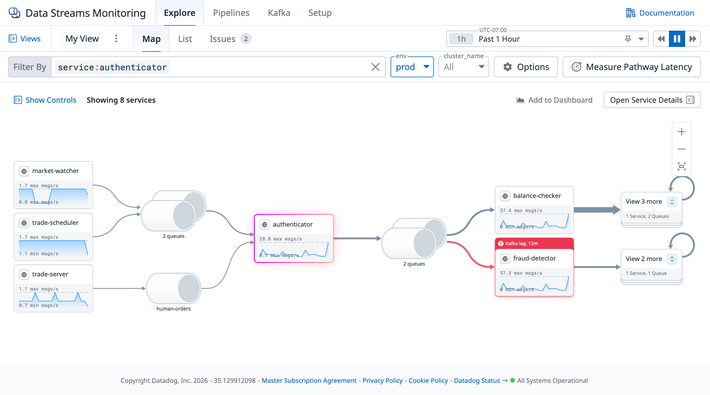The width and height of the screenshot is (710, 395).
Task: Click expander icon on View 3 more
Action: [x=672, y=202]
